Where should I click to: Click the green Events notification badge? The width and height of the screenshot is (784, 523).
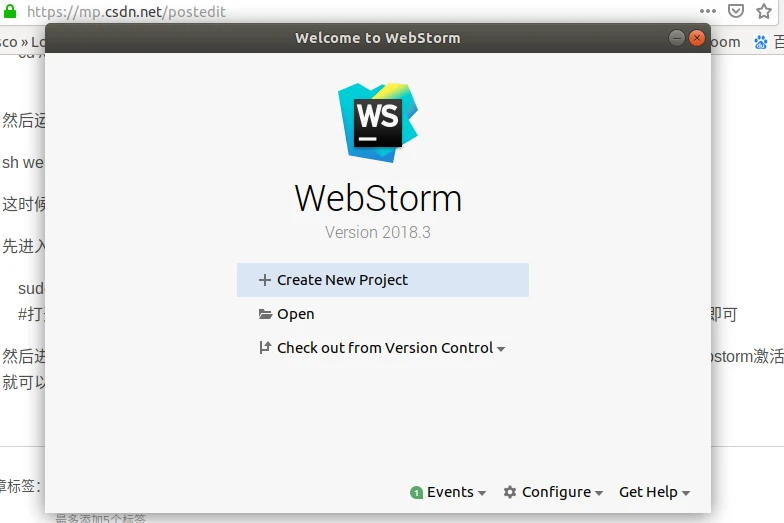tap(416, 492)
